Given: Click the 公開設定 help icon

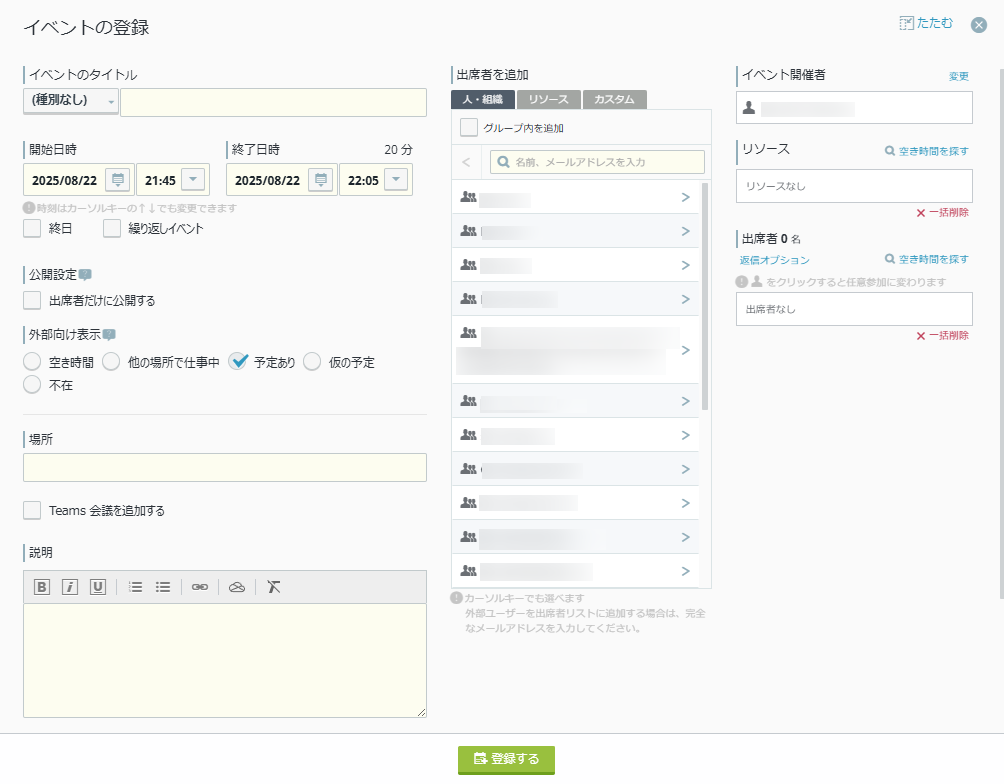Looking at the screenshot, I should 85,274.
